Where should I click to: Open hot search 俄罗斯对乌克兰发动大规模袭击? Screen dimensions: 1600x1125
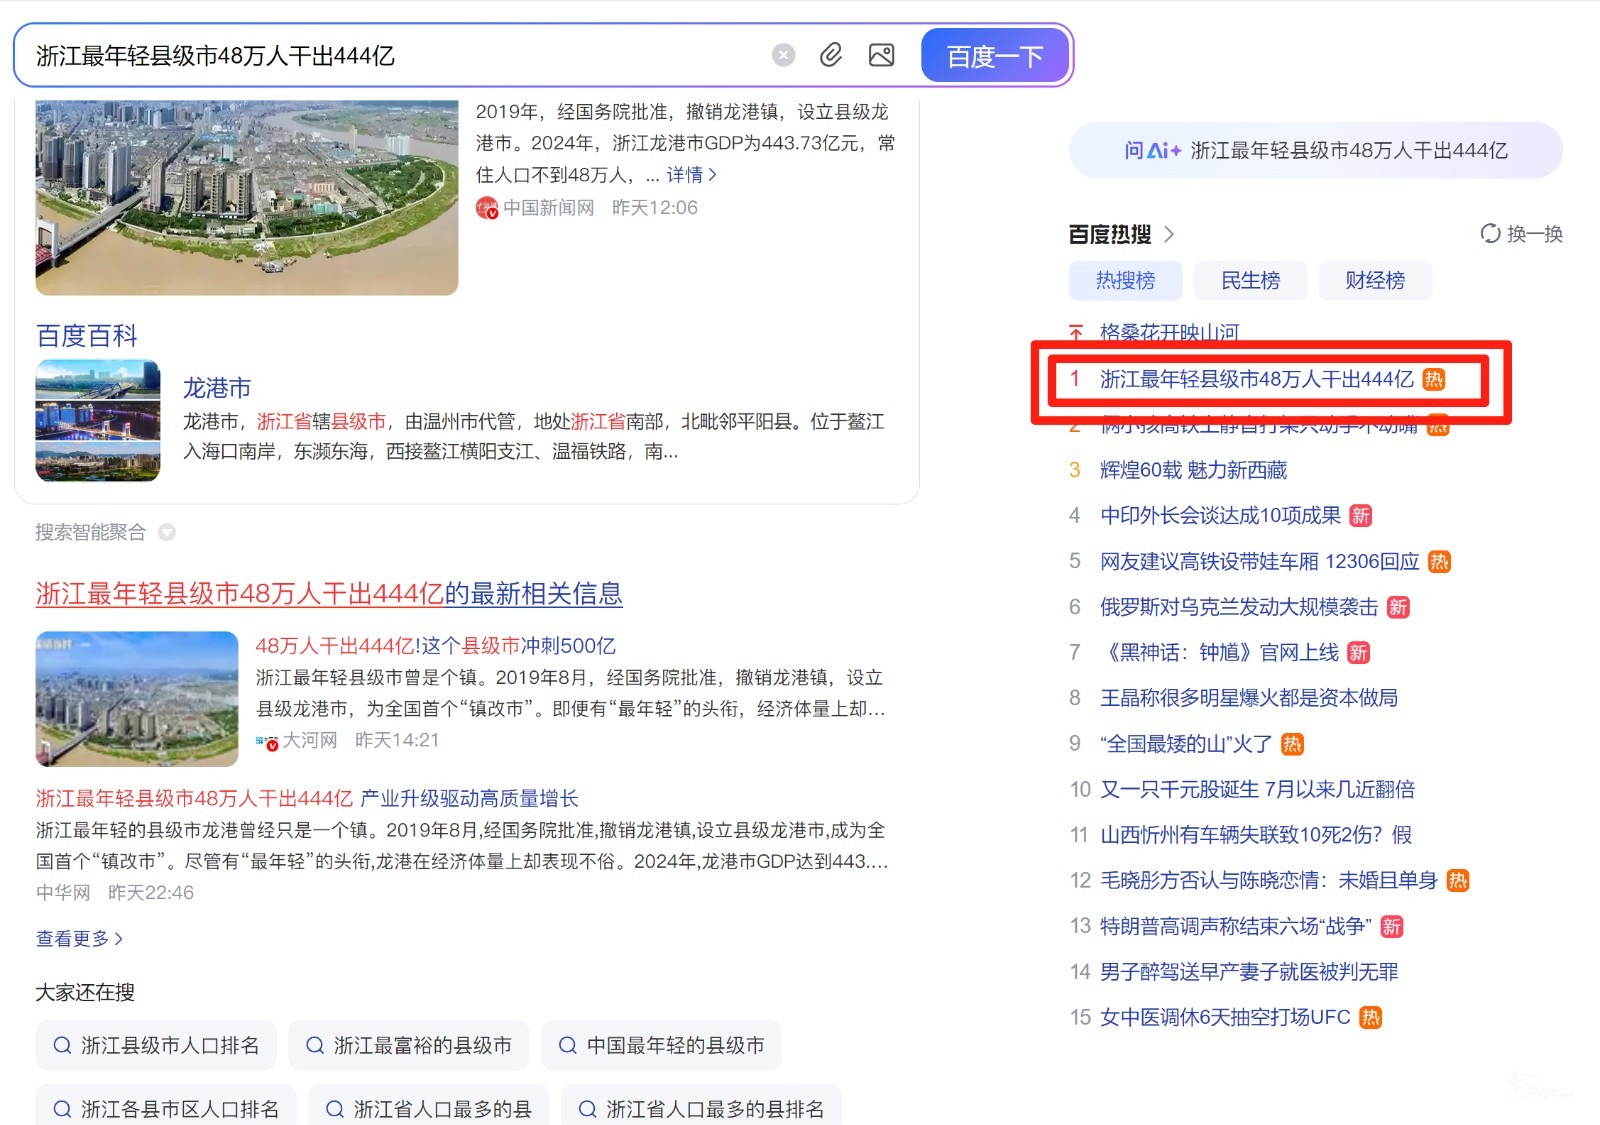(1239, 607)
